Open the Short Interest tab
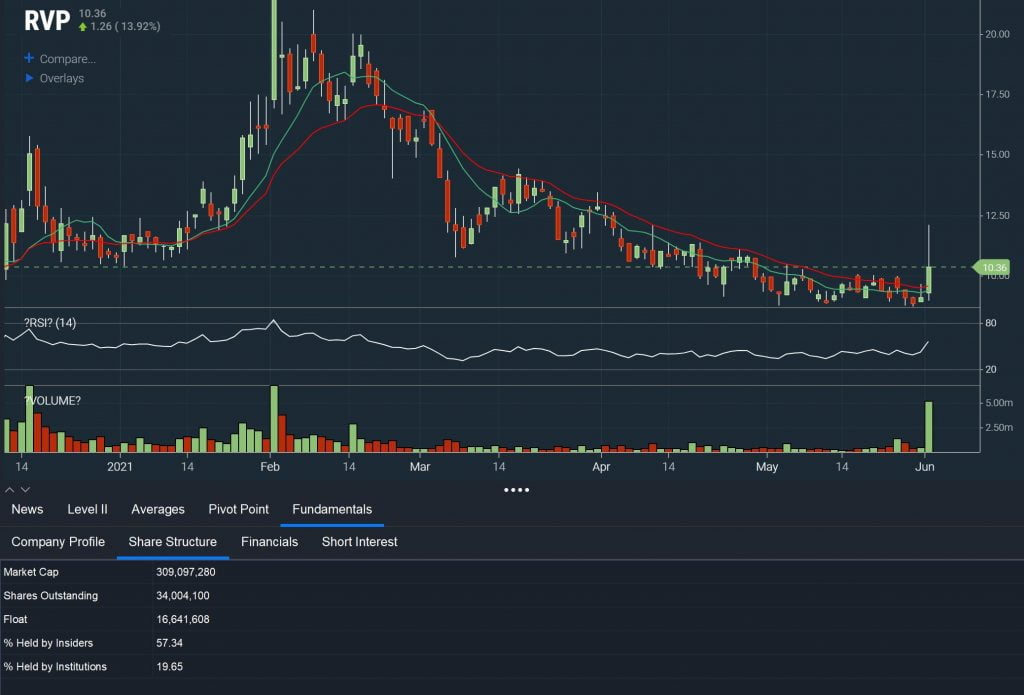 pos(359,542)
